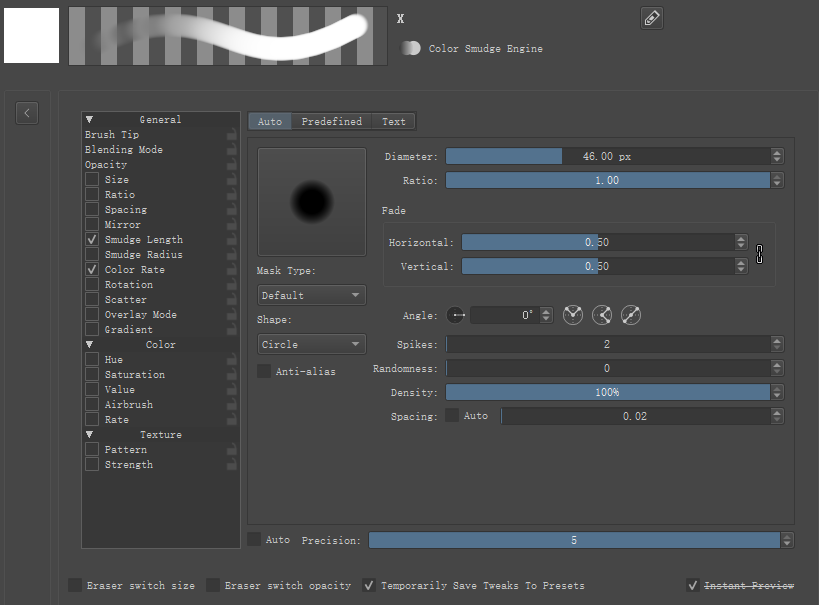Viewport: 819px width, 605px height.
Task: Collapse the preset panel with back arrow
Action: coord(27,113)
